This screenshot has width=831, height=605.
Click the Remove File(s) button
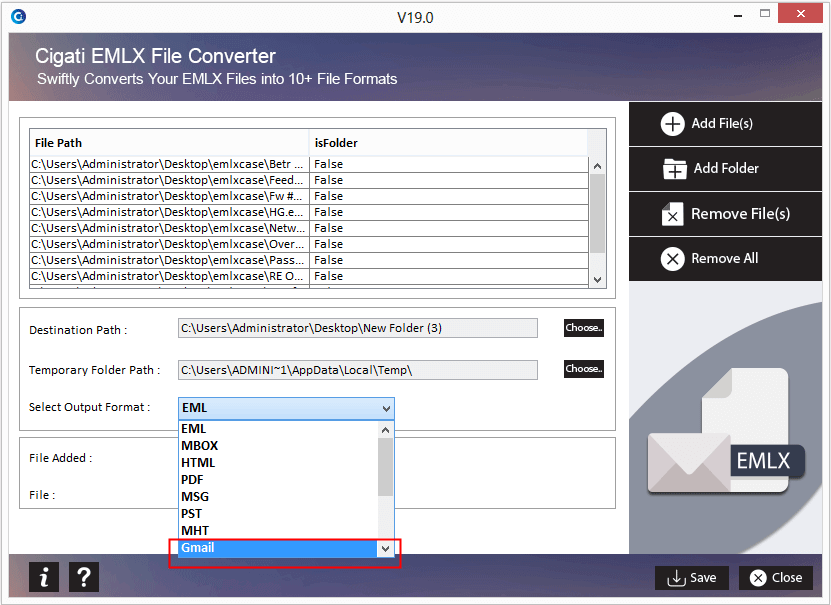(x=725, y=214)
